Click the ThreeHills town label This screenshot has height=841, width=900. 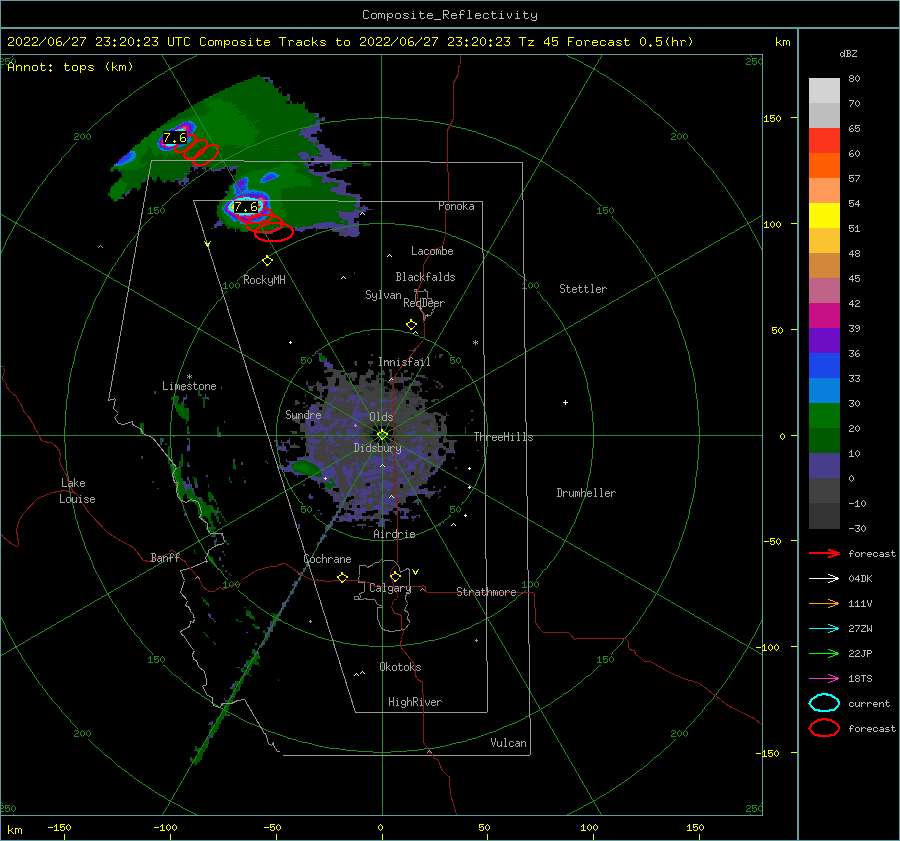coord(503,437)
